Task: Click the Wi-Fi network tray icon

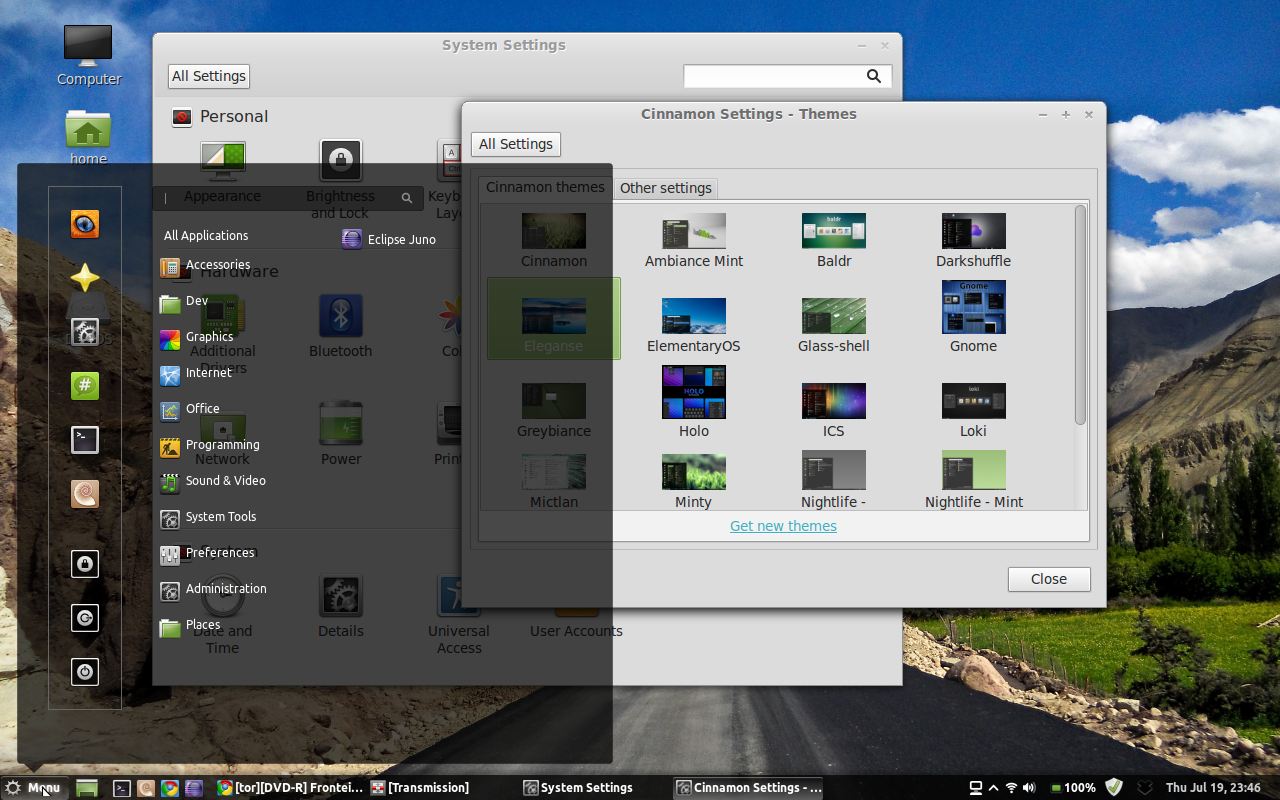Action: (x=1011, y=788)
